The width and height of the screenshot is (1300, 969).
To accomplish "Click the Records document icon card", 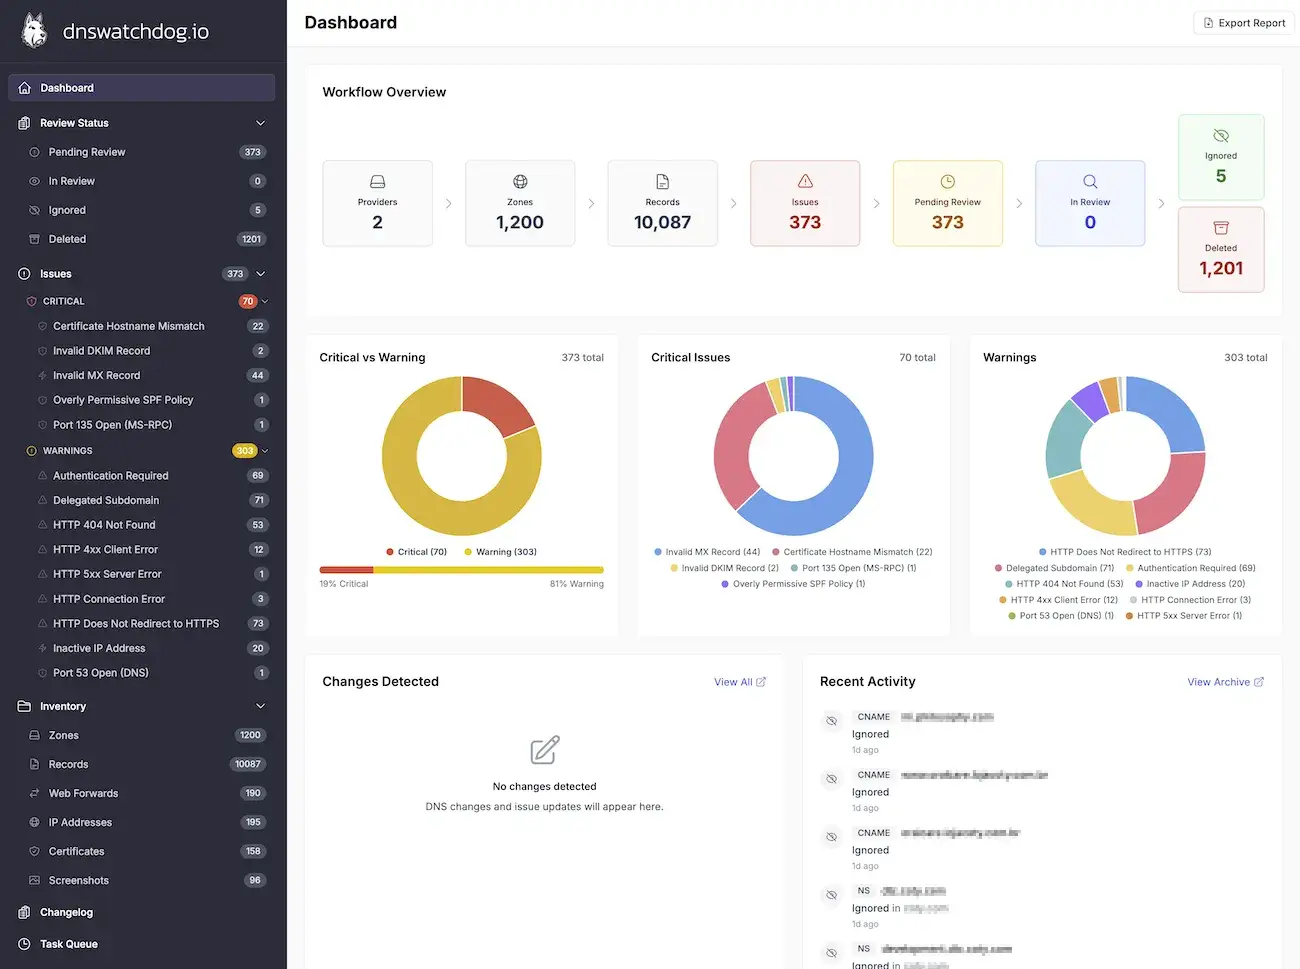I will click(x=662, y=203).
